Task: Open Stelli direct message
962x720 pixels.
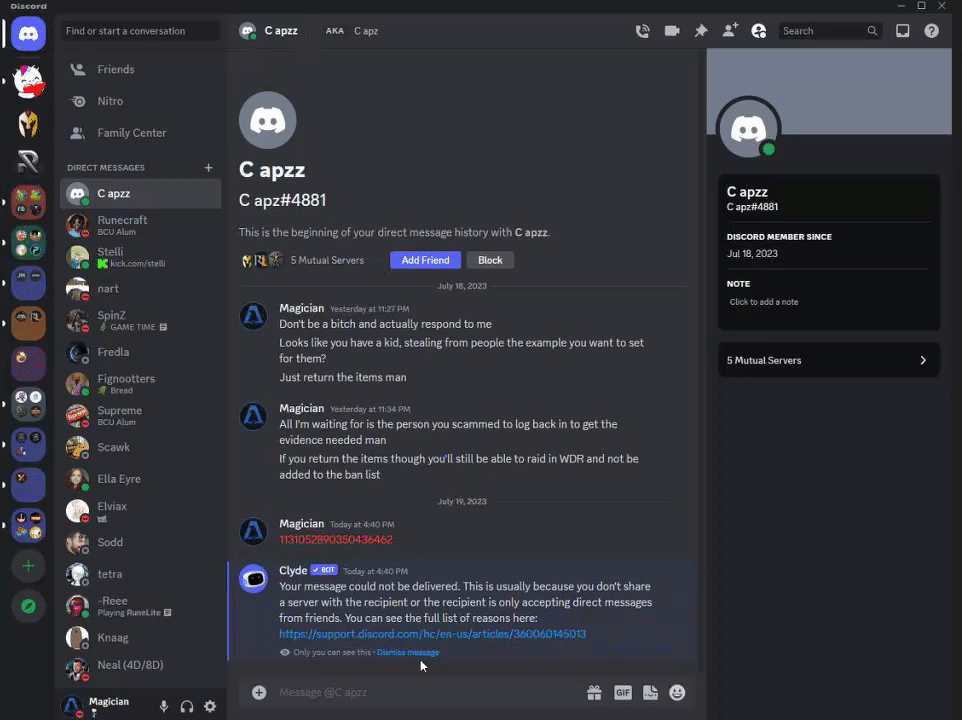Action: (141, 257)
